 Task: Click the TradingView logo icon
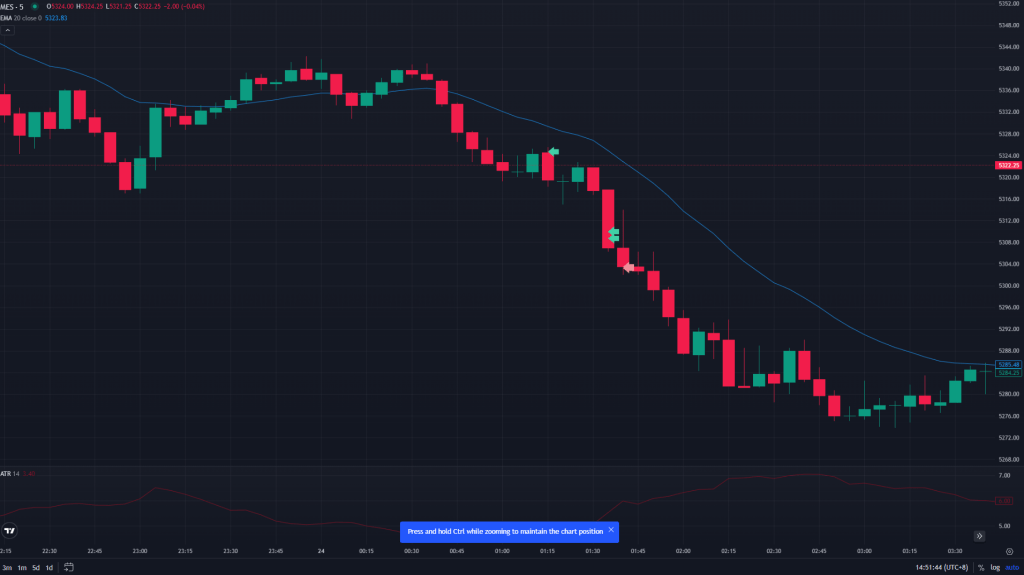coord(10,531)
